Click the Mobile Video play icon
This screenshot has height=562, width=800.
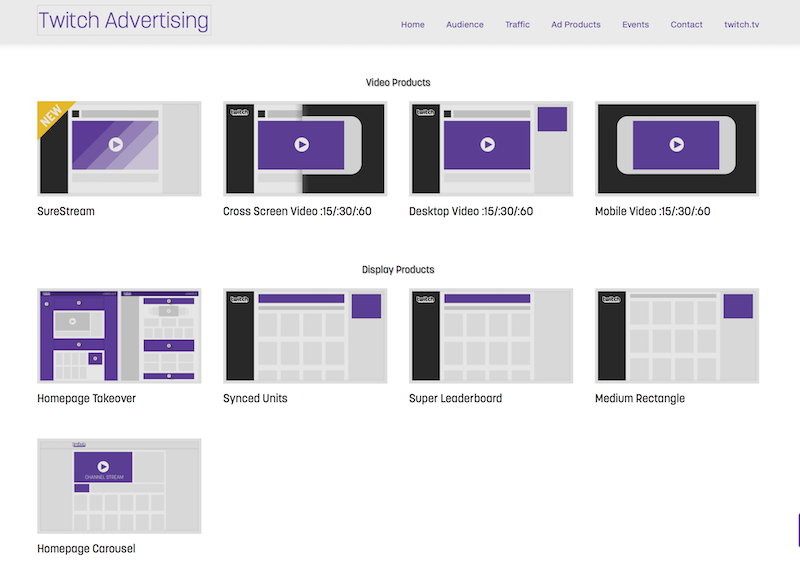click(677, 144)
